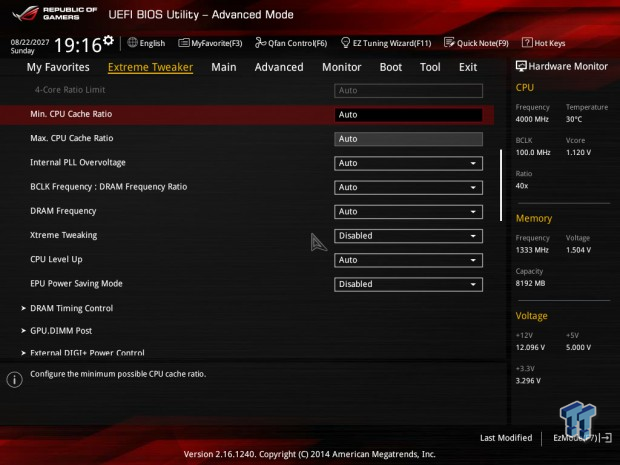Click the Hot Keys label
This screenshot has width=620, height=465.
[550, 43]
